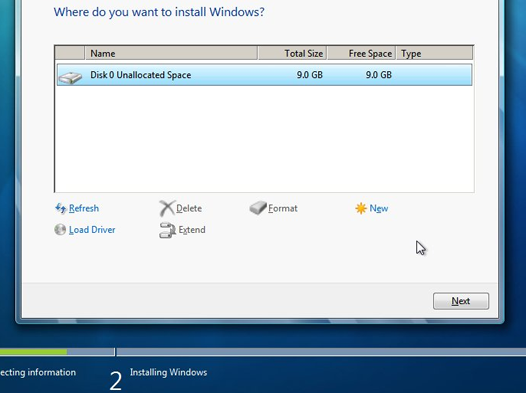Click the New partition star icon
This screenshot has width=526, height=393.
coord(361,208)
